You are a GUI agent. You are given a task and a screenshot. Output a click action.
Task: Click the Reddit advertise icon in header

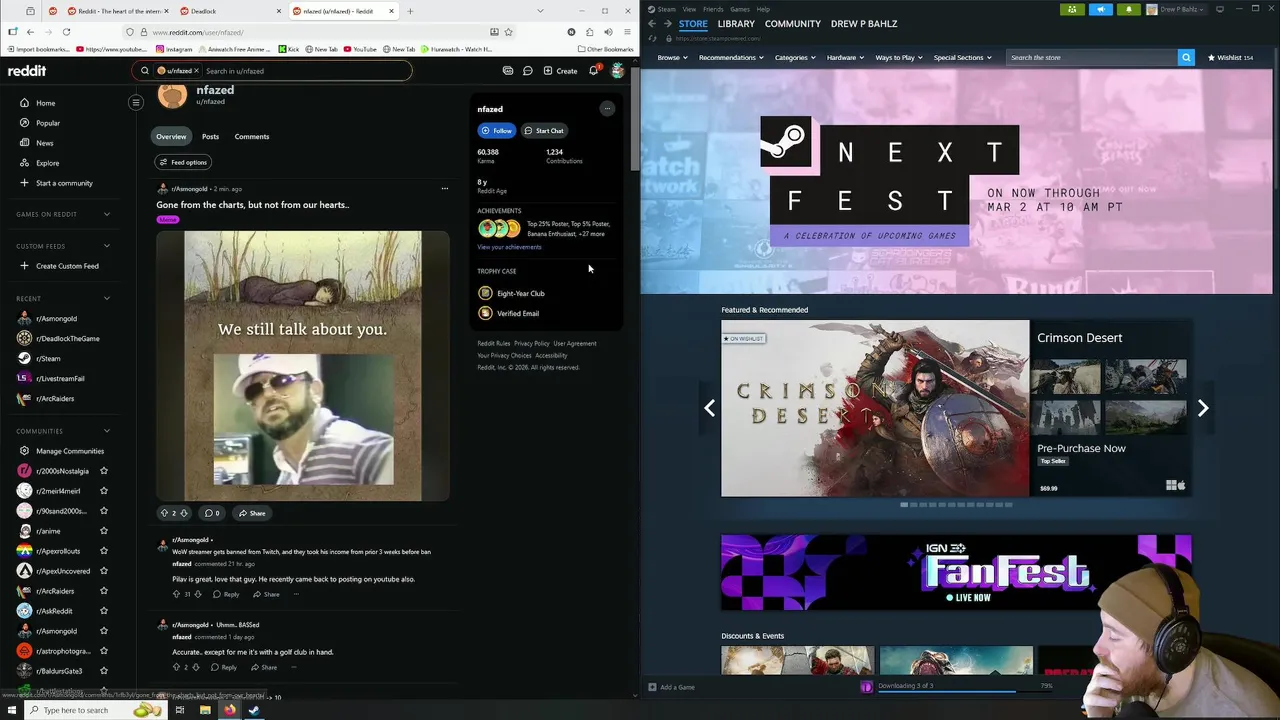(x=508, y=71)
